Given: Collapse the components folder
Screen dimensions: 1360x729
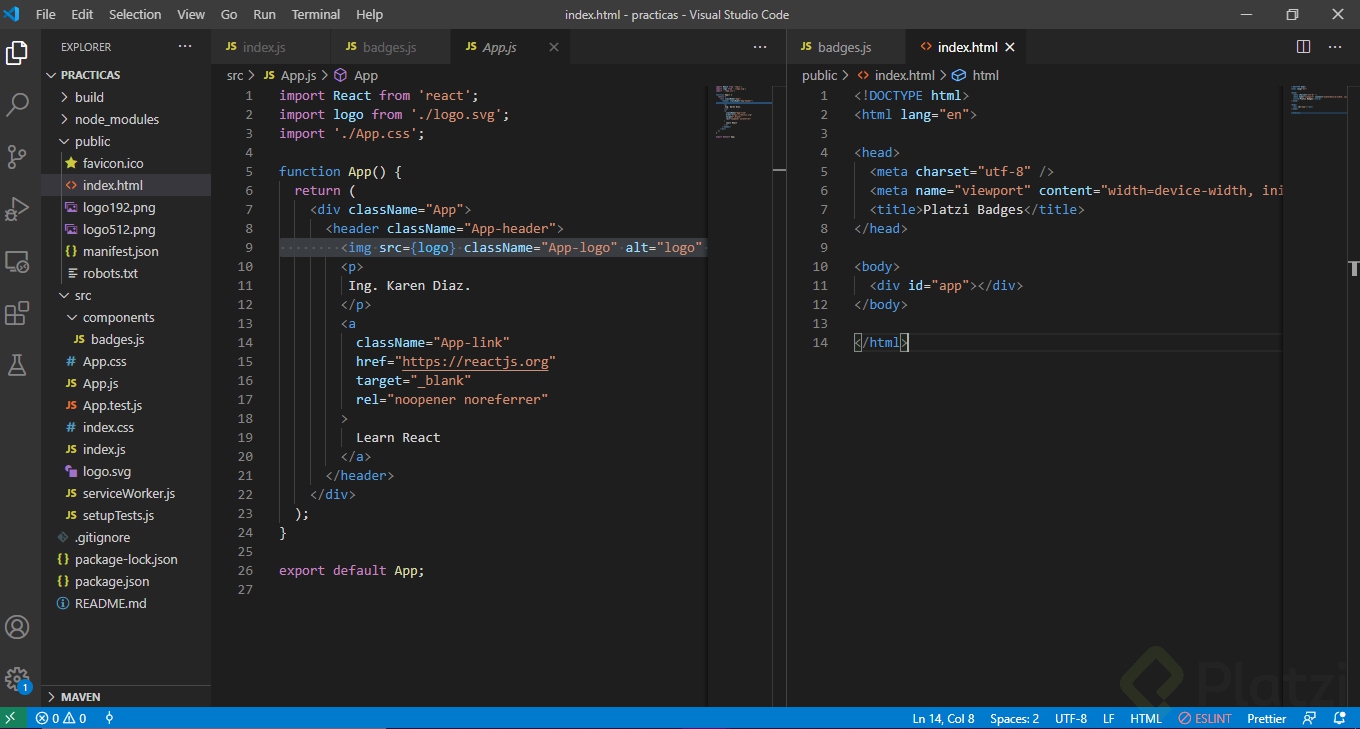Looking at the screenshot, I should click(118, 317).
